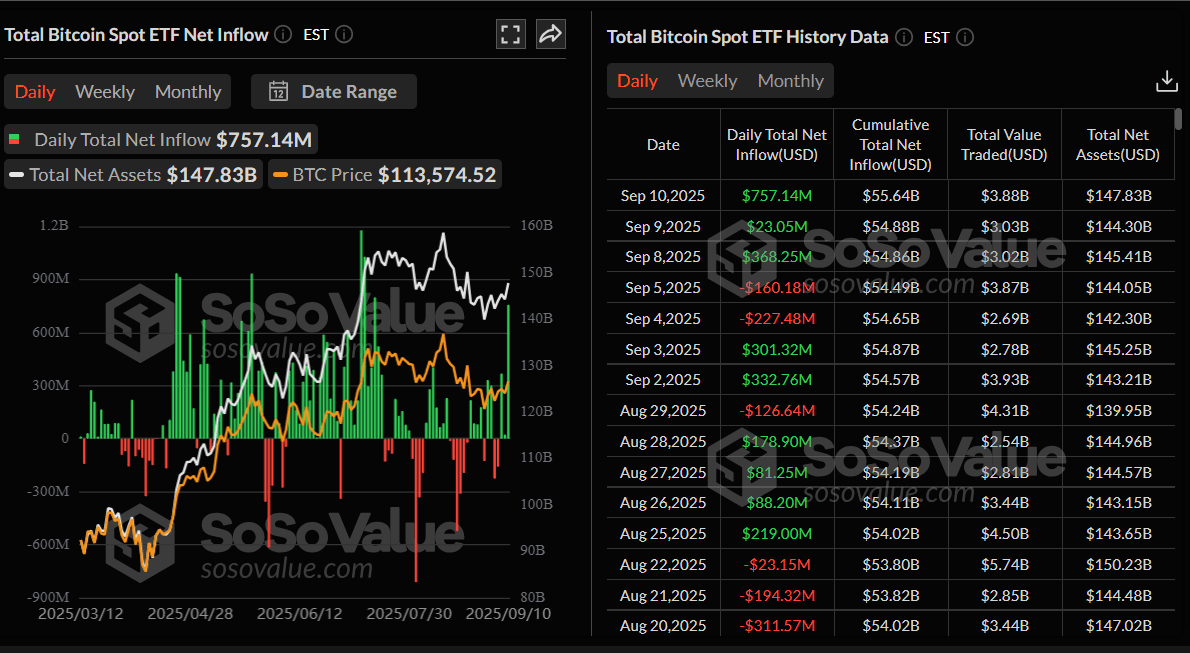Toggle Daily Total Net Inflow series
The height and width of the screenshot is (653, 1190).
click(x=161, y=140)
